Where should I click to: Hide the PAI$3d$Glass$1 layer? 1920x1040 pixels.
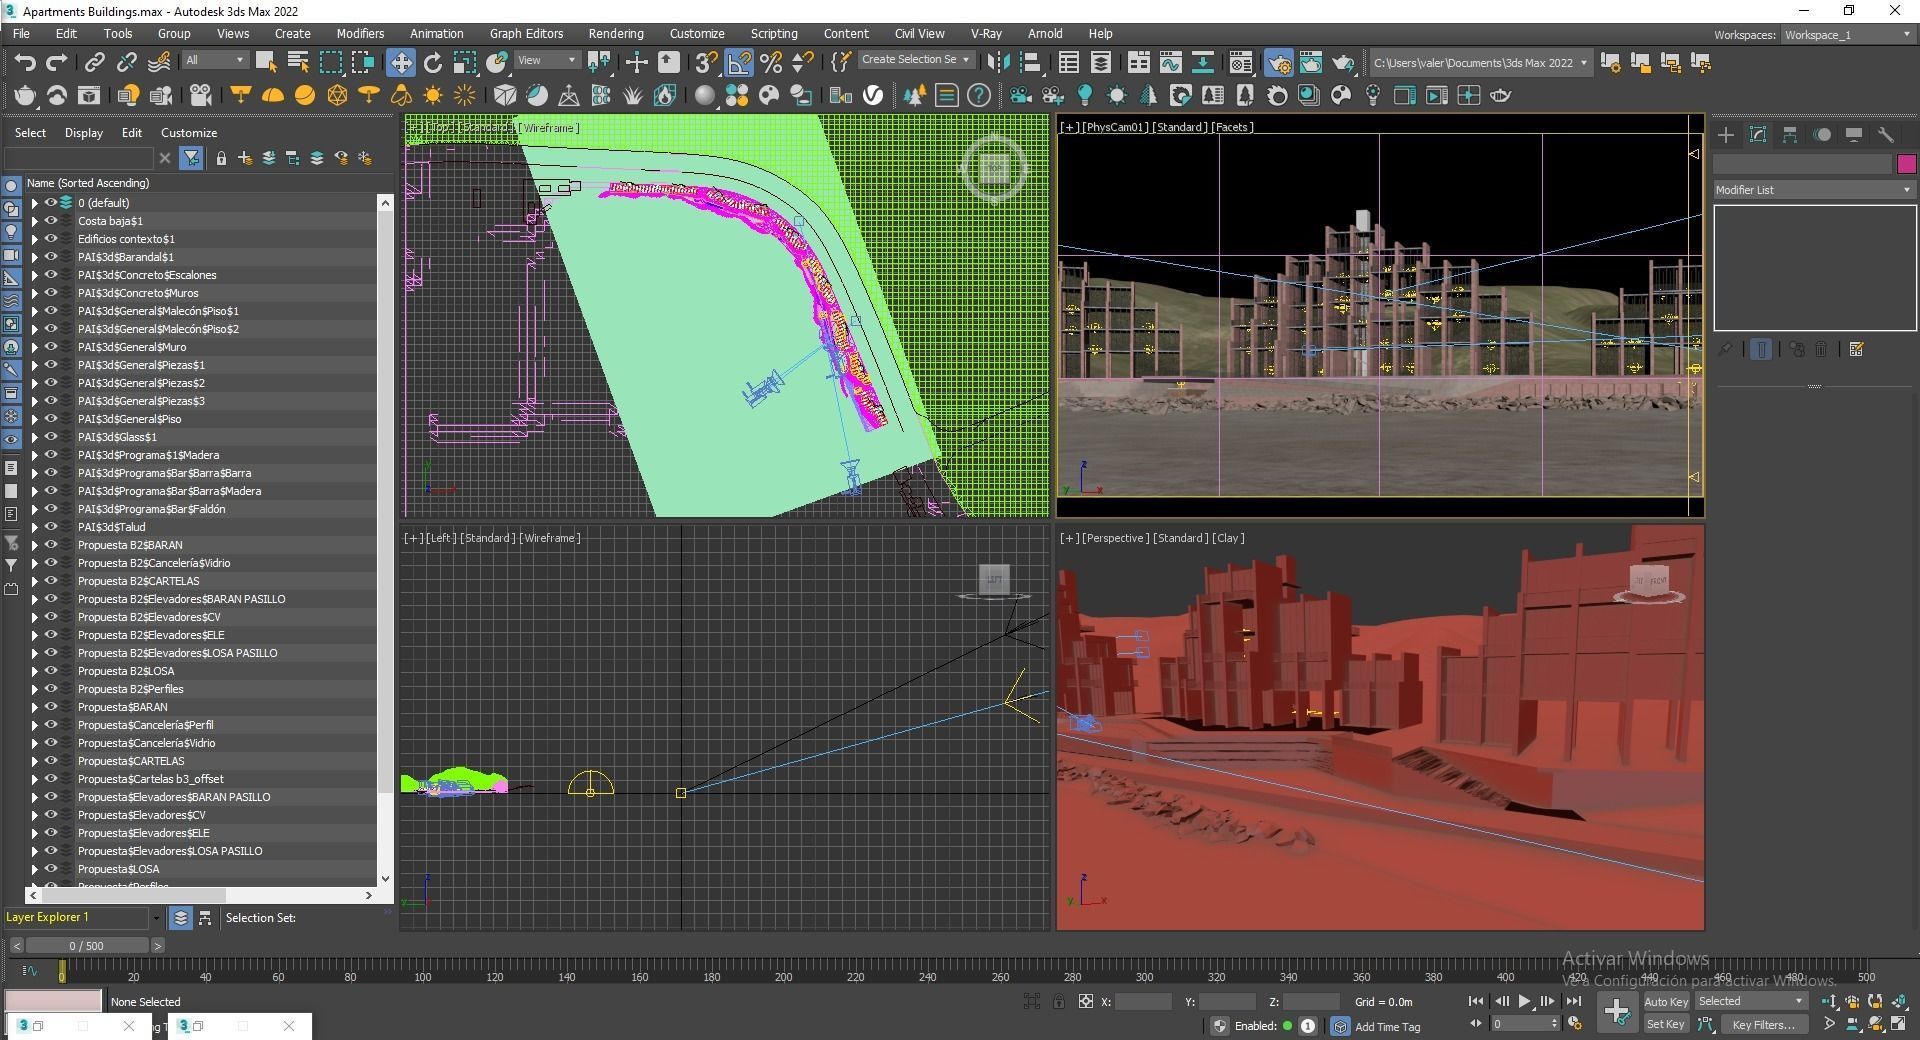tap(51, 437)
